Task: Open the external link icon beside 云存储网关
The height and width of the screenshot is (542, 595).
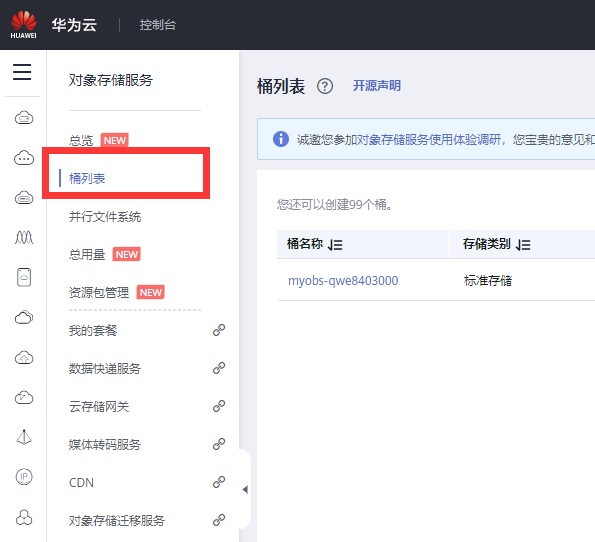Action: [219, 406]
